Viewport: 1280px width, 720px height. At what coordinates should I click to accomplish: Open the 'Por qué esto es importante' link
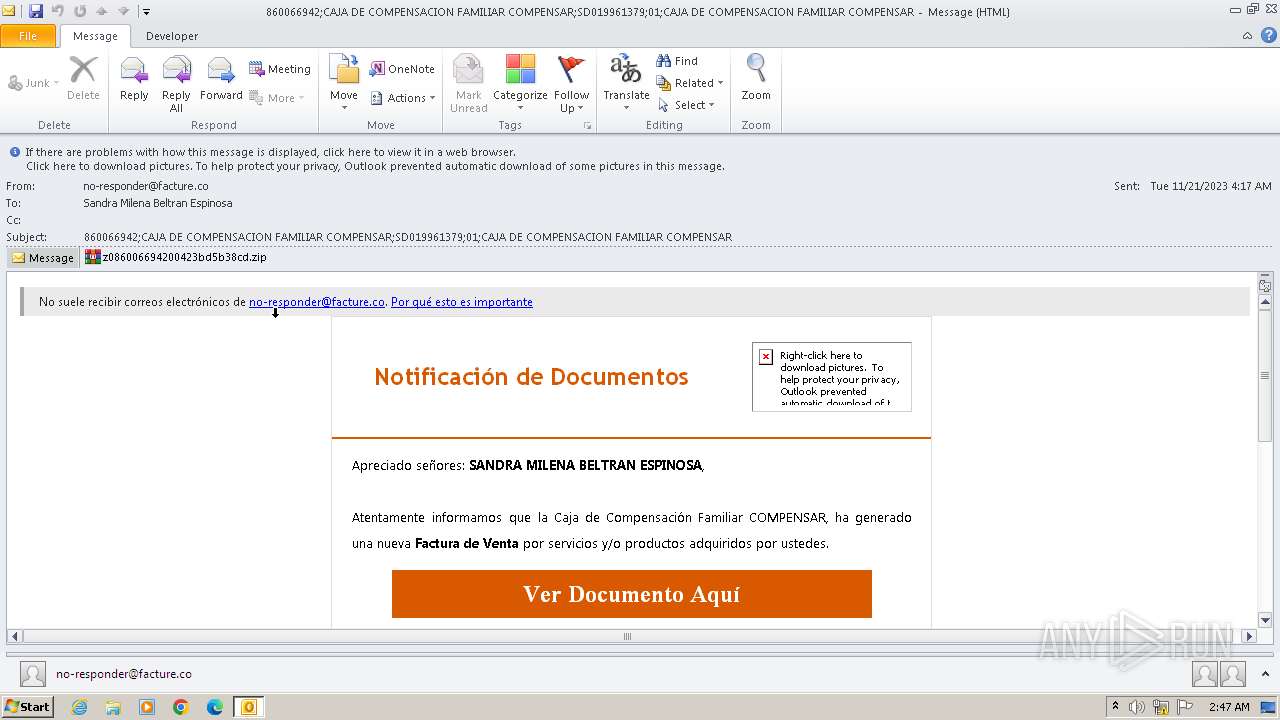click(462, 302)
